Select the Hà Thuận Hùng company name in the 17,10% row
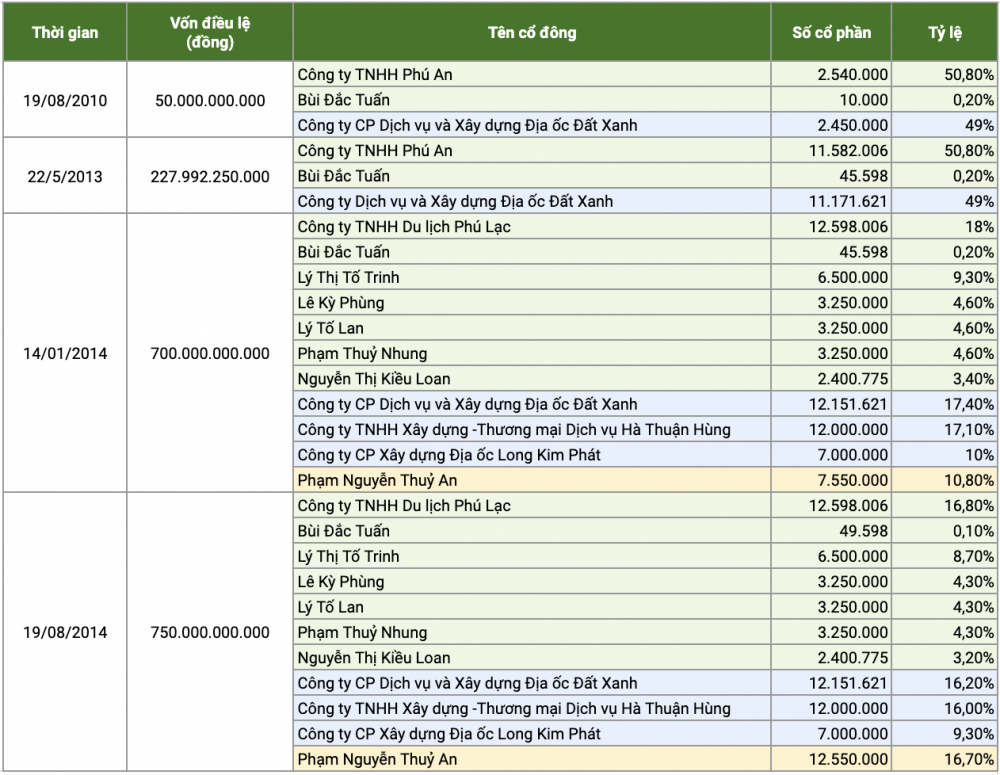 tap(513, 430)
